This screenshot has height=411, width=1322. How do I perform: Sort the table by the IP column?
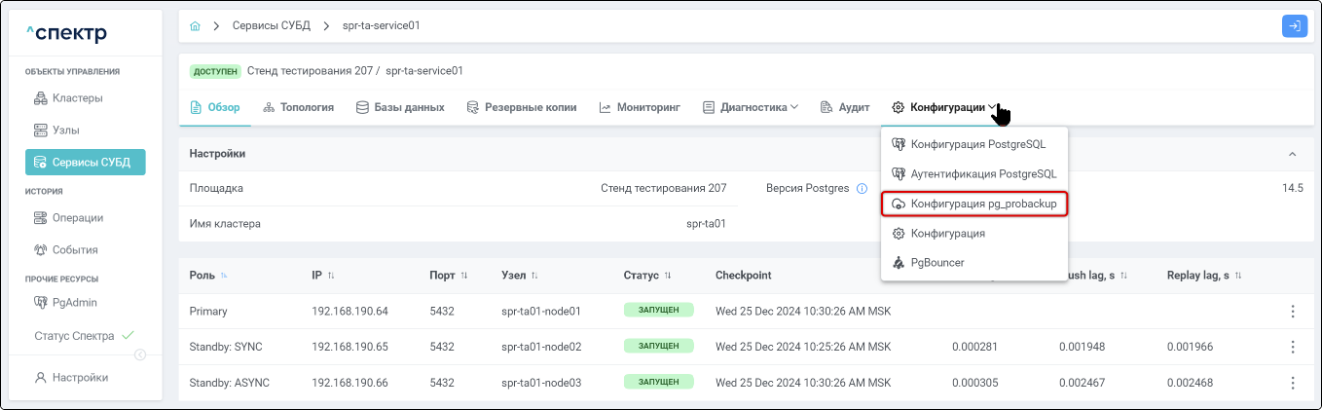click(x=331, y=275)
